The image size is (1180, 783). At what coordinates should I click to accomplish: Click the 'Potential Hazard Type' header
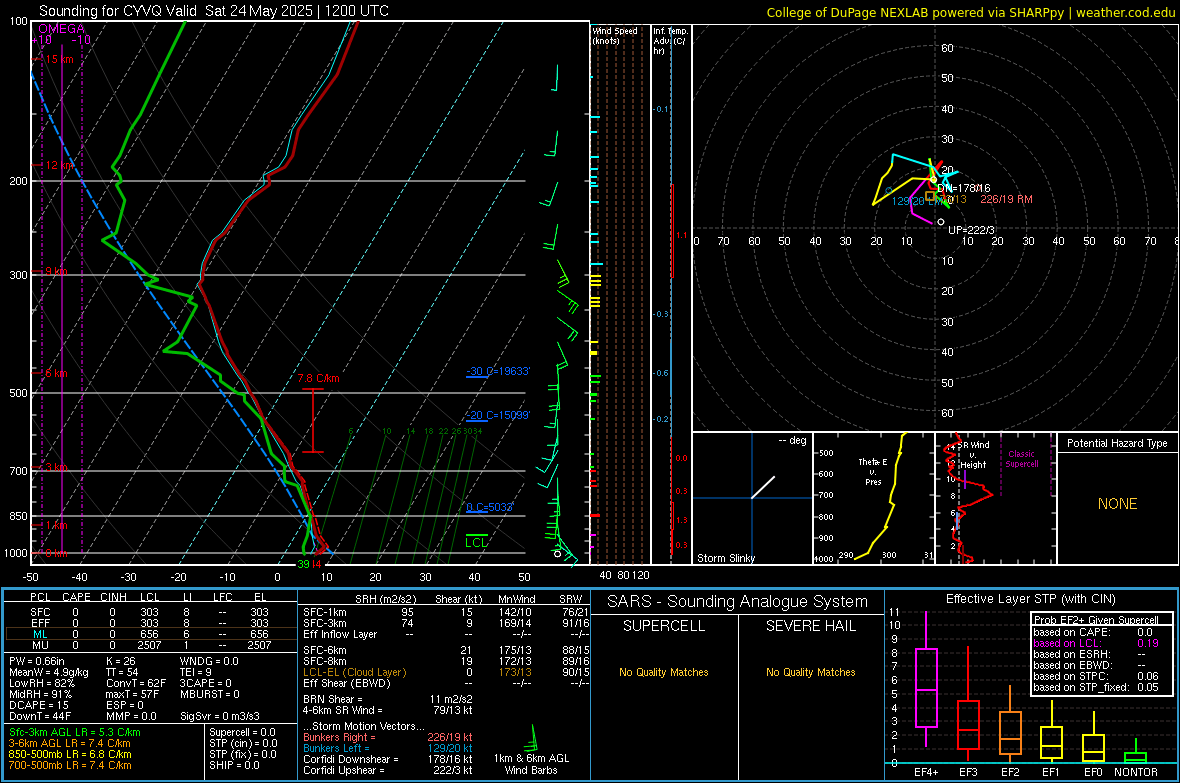1117,443
